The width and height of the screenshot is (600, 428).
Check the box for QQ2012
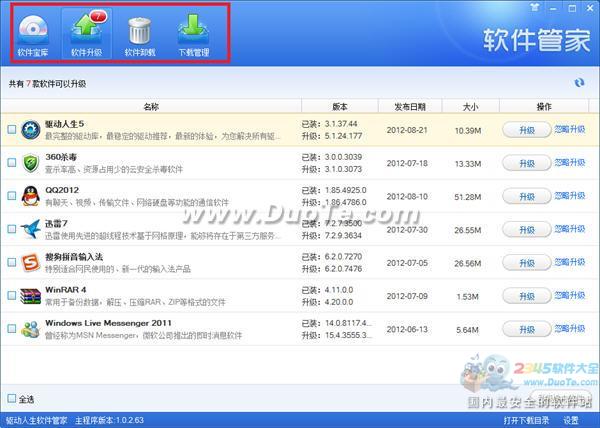coord(12,195)
